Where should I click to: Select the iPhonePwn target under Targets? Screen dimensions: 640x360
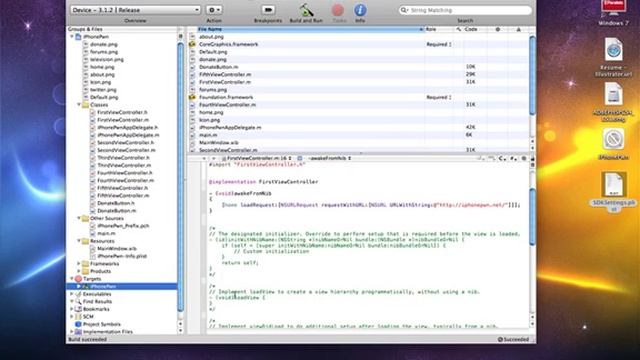[x=122, y=287]
